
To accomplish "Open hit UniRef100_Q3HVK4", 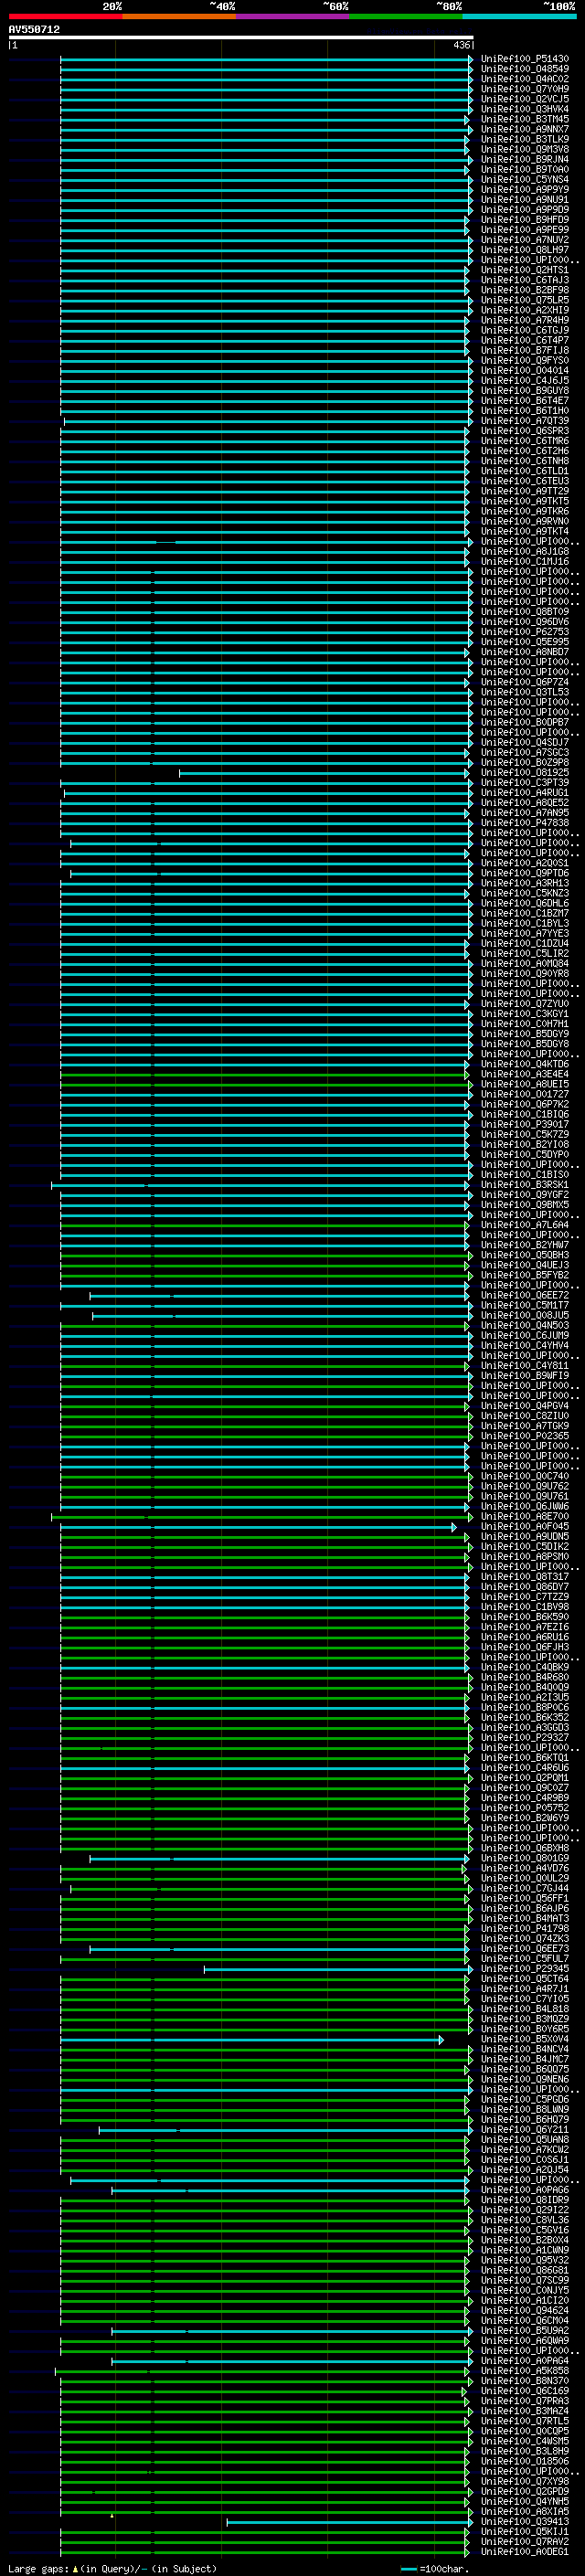I will (524, 109).
